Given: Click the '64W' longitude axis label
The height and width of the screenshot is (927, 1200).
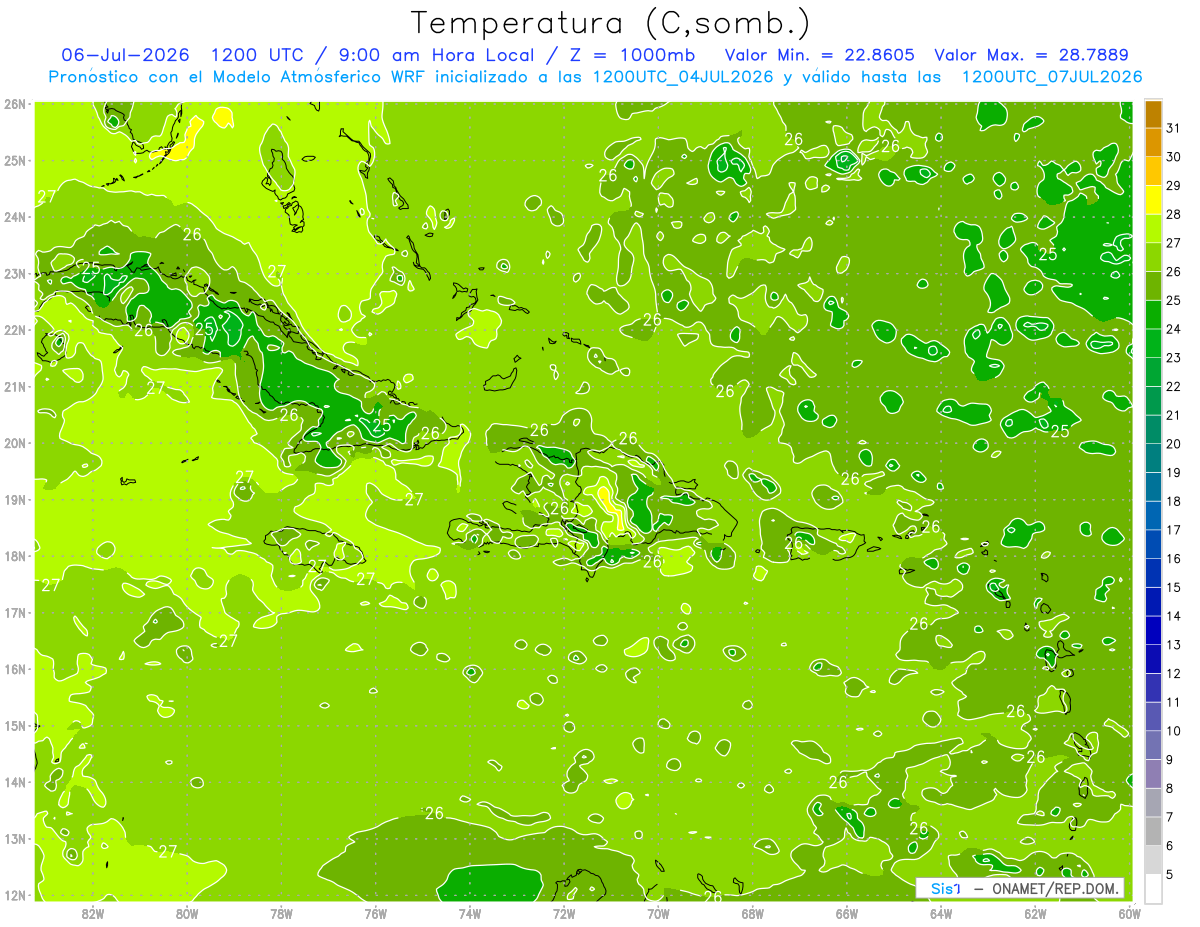Looking at the screenshot, I should click(941, 912).
